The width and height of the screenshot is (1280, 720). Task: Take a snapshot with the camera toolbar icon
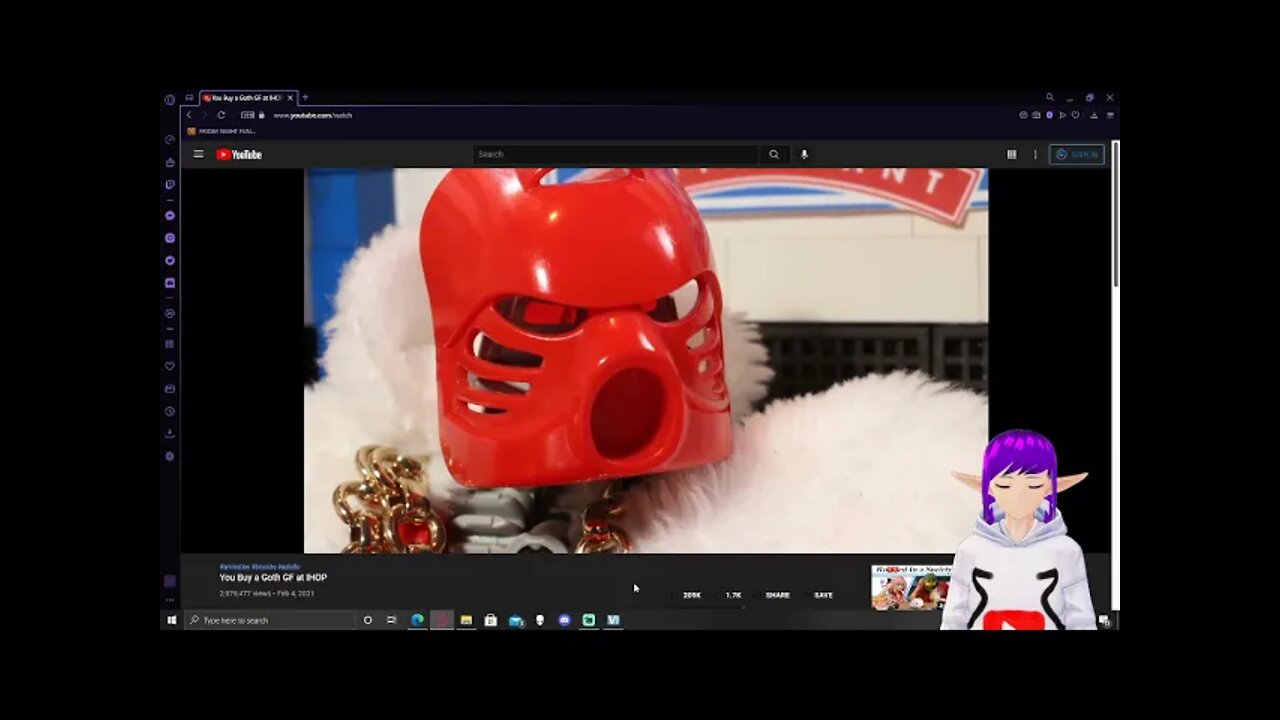coord(1036,115)
